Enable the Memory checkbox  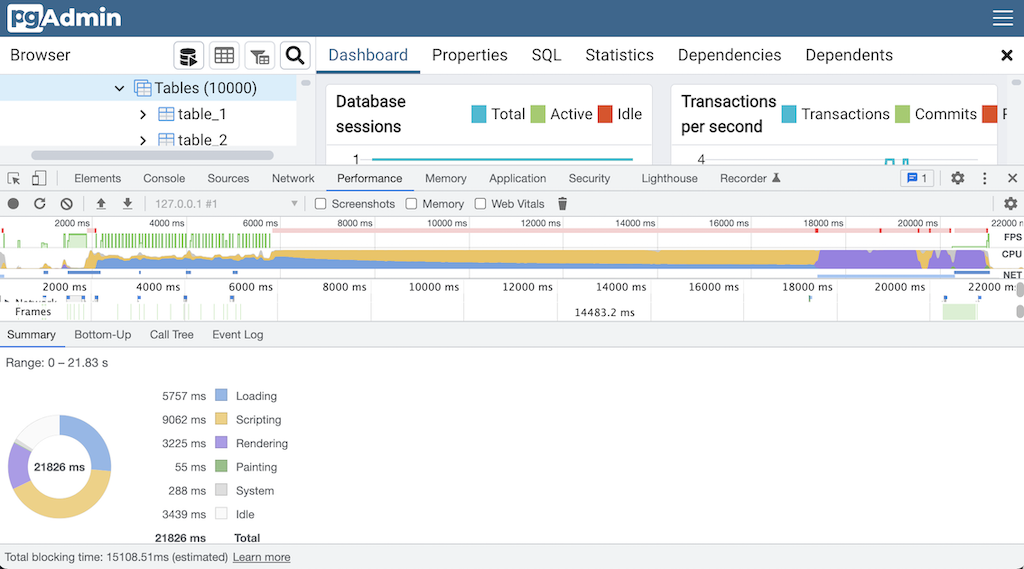(x=411, y=204)
